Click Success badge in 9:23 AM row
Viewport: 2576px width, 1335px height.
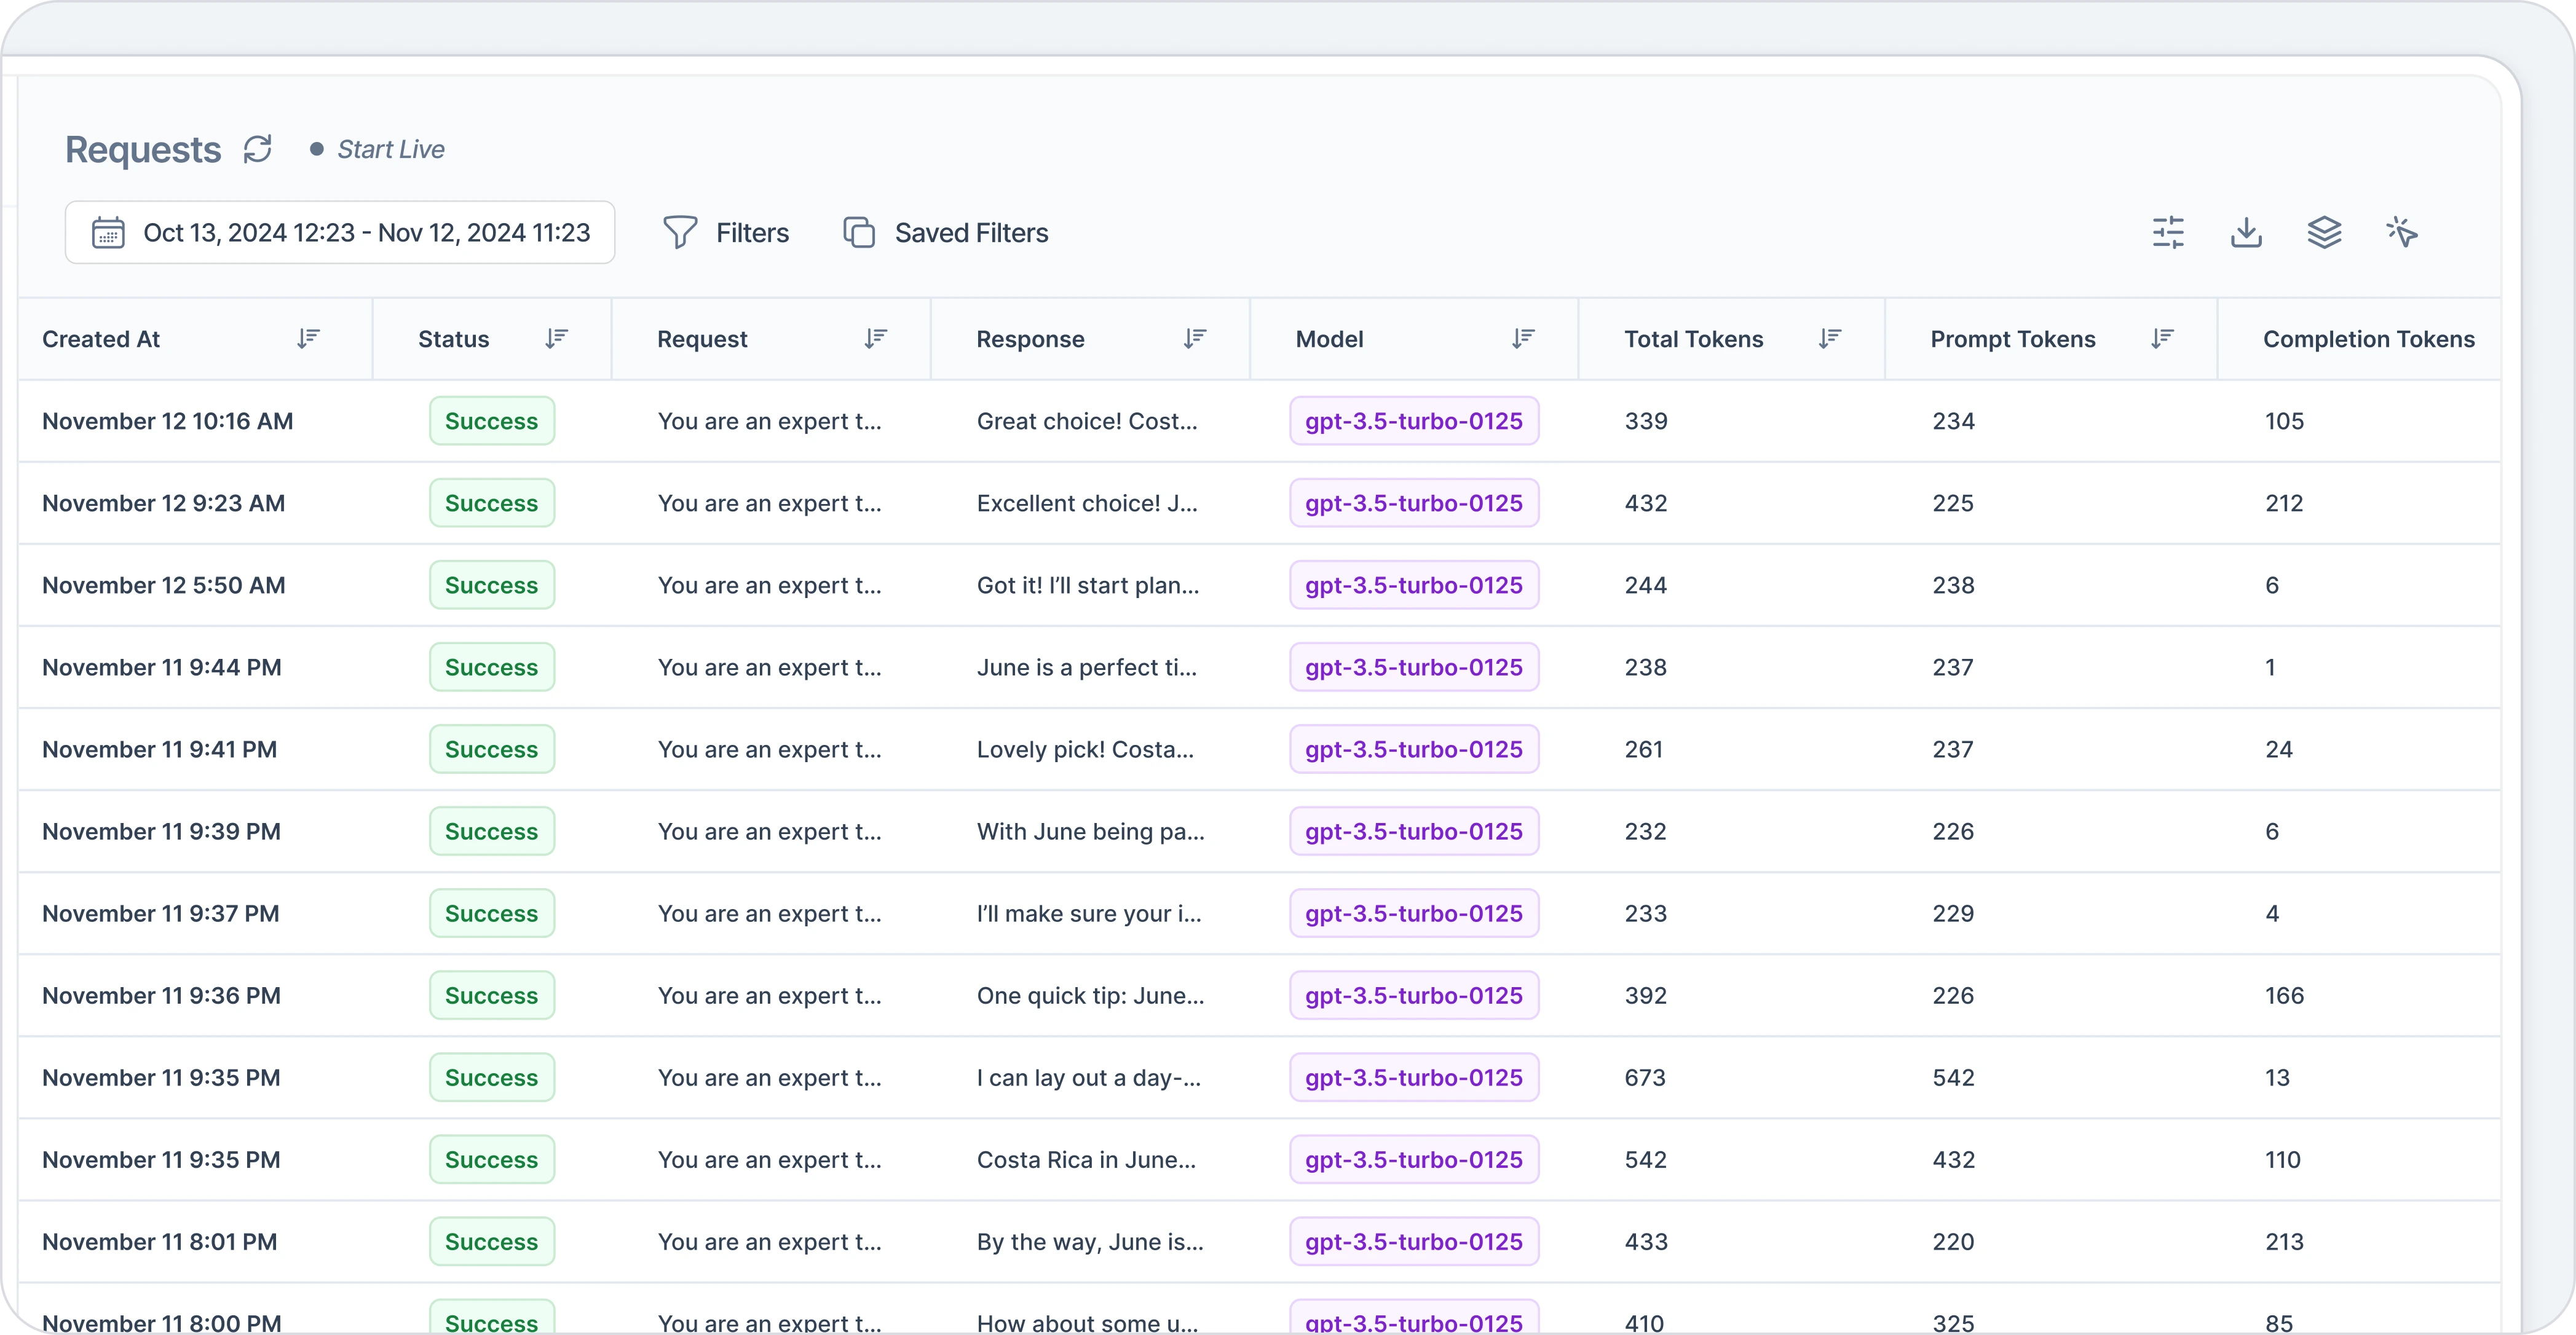[491, 503]
